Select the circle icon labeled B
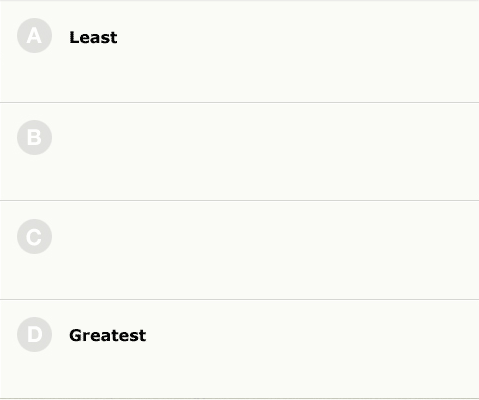 pos(34,137)
